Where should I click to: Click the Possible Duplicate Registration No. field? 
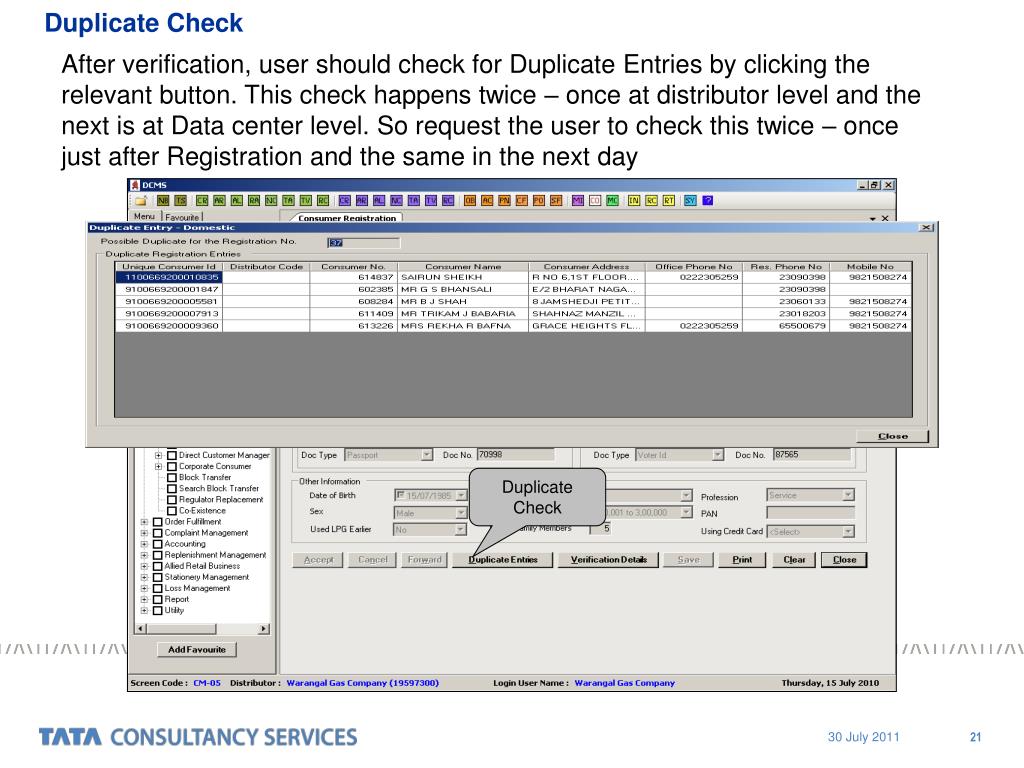[x=363, y=243]
